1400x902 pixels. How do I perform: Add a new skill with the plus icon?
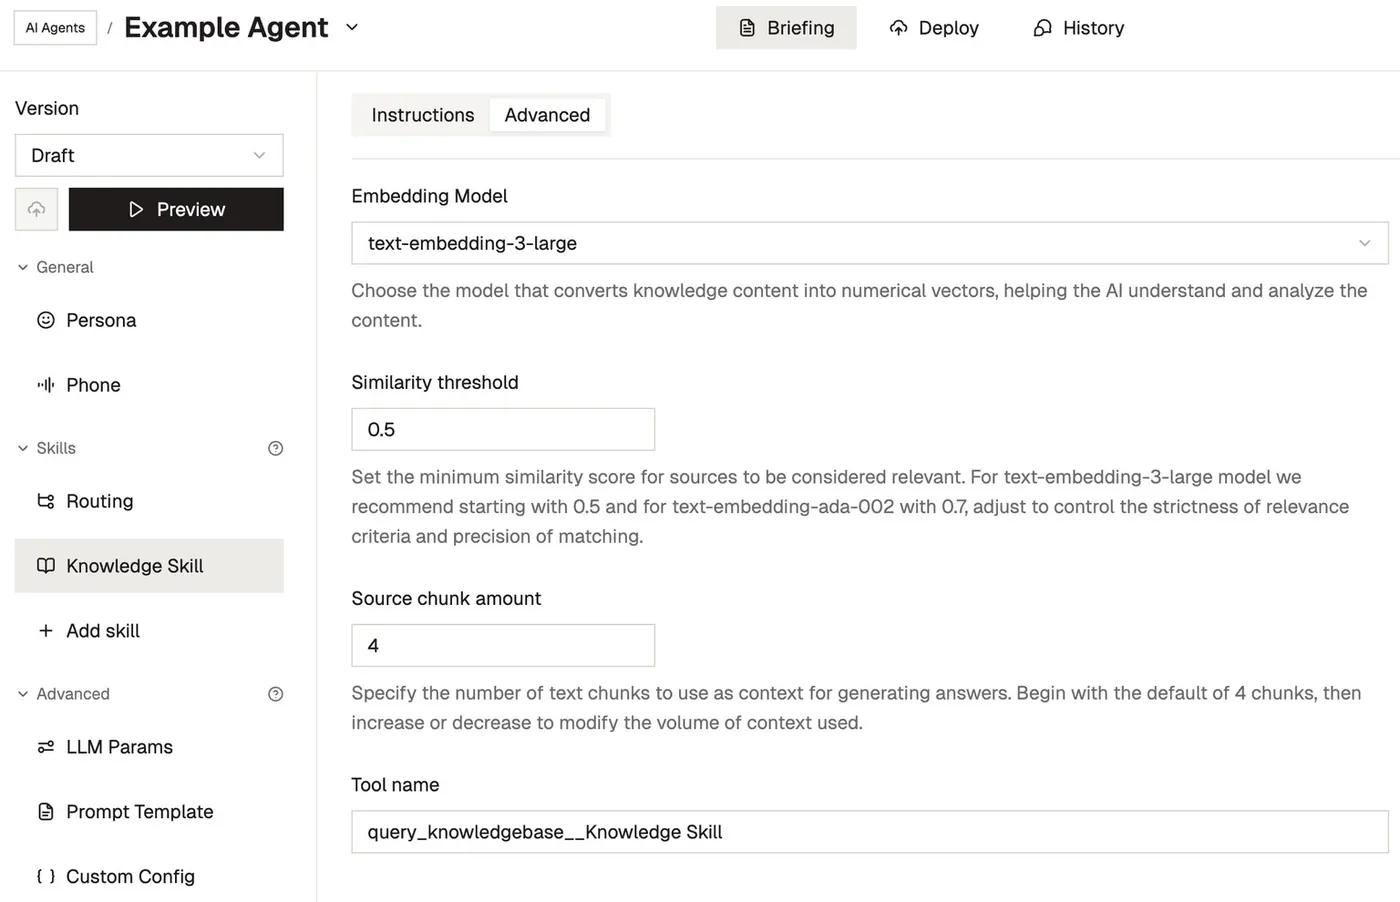point(45,630)
